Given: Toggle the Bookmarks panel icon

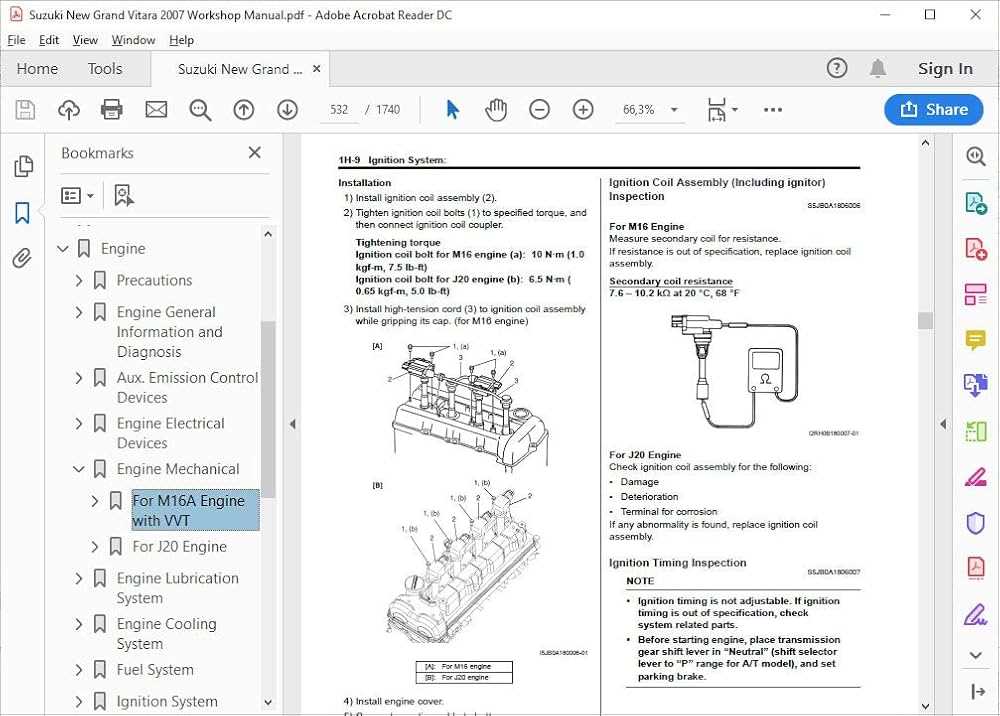Looking at the screenshot, I should click(22, 212).
